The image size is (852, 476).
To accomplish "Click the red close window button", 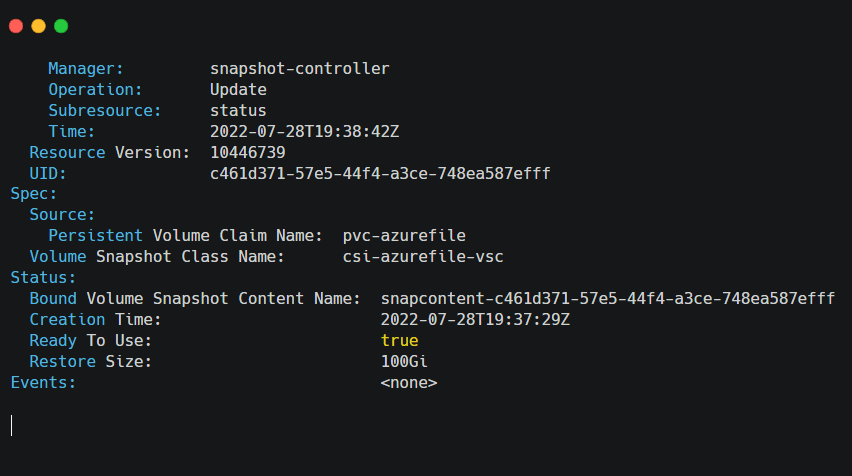I will pyautogui.click(x=16, y=26).
